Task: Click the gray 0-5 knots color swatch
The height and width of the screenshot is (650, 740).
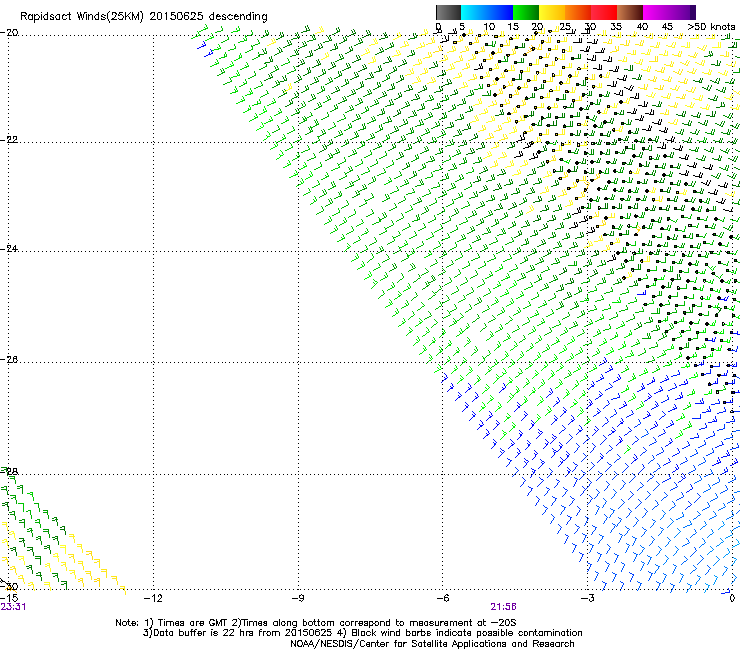Action: (x=448, y=12)
